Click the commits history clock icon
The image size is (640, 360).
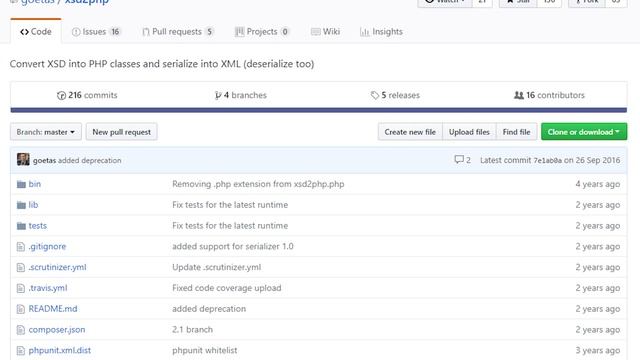[61, 96]
